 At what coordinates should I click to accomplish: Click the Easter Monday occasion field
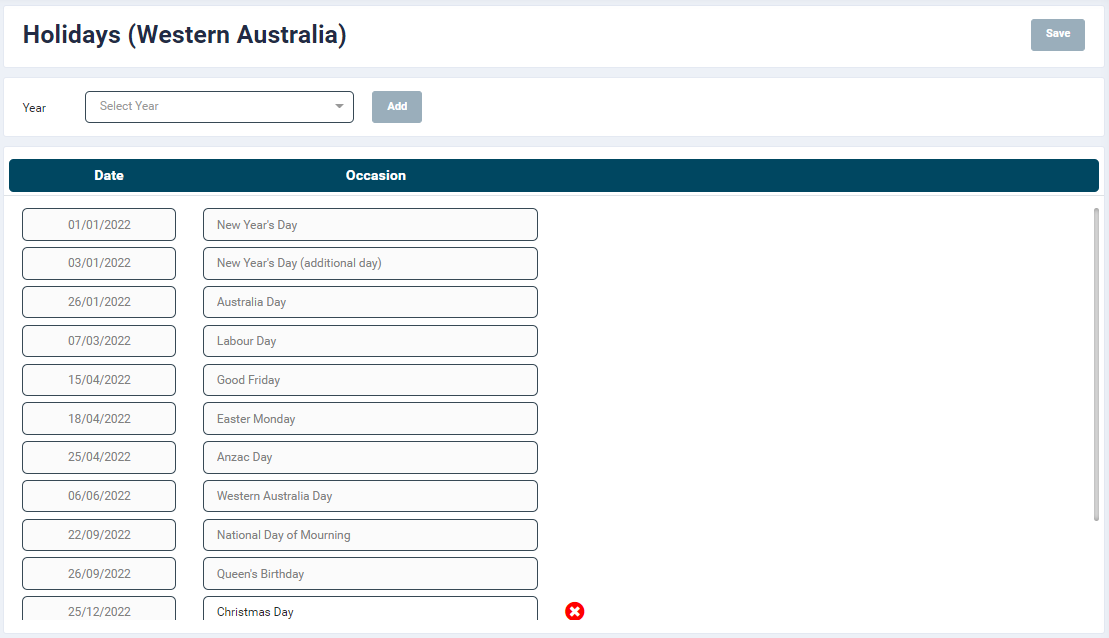coord(370,419)
